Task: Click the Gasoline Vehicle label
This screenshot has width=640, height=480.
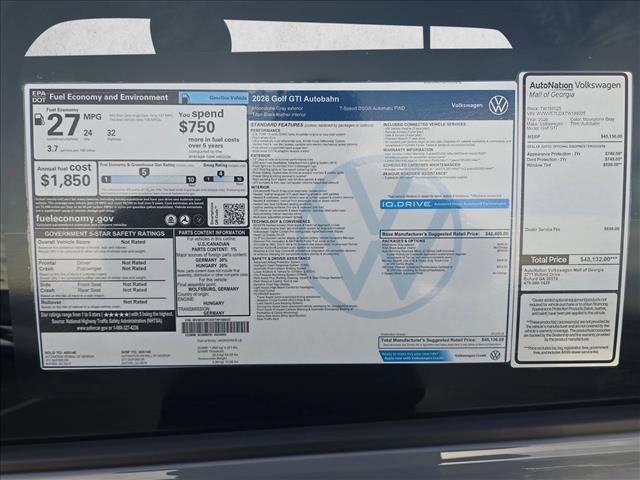Action: [x=228, y=98]
